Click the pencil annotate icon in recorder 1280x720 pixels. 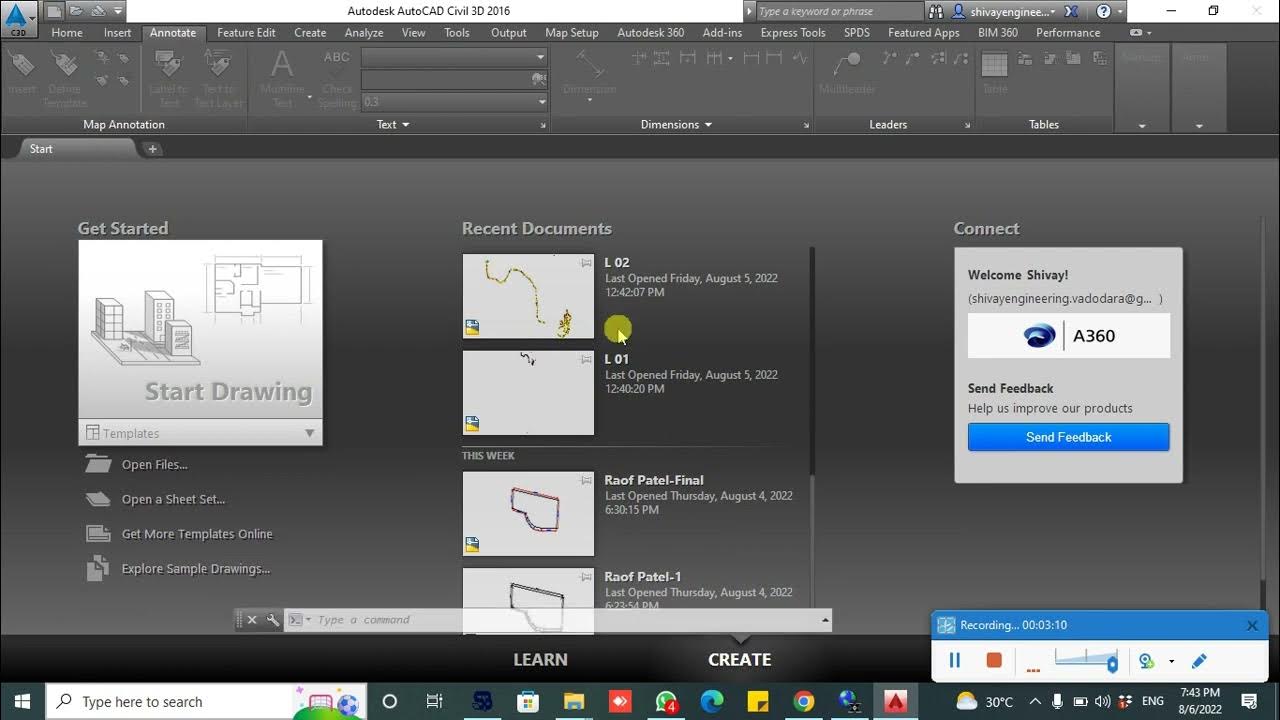[1199, 661]
